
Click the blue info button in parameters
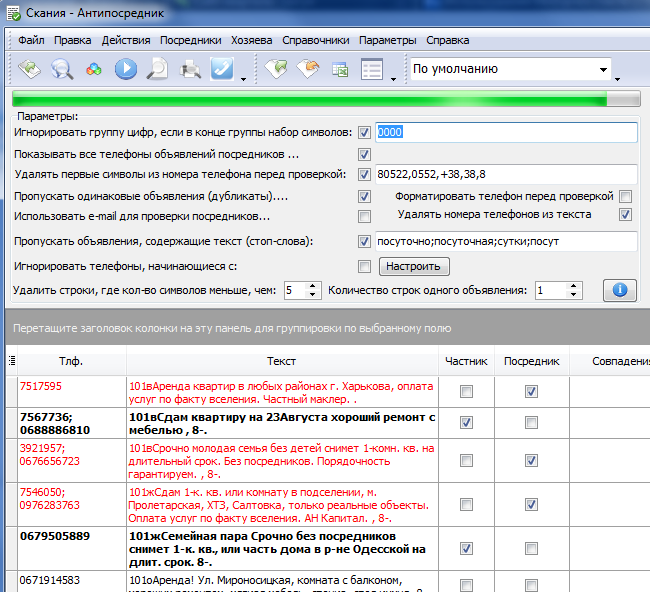tap(619, 290)
